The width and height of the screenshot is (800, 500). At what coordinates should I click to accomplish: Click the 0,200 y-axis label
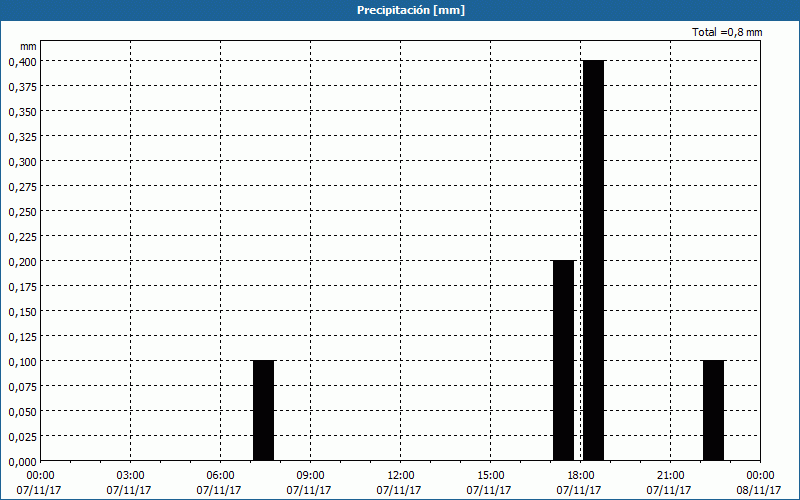[x=22, y=261]
